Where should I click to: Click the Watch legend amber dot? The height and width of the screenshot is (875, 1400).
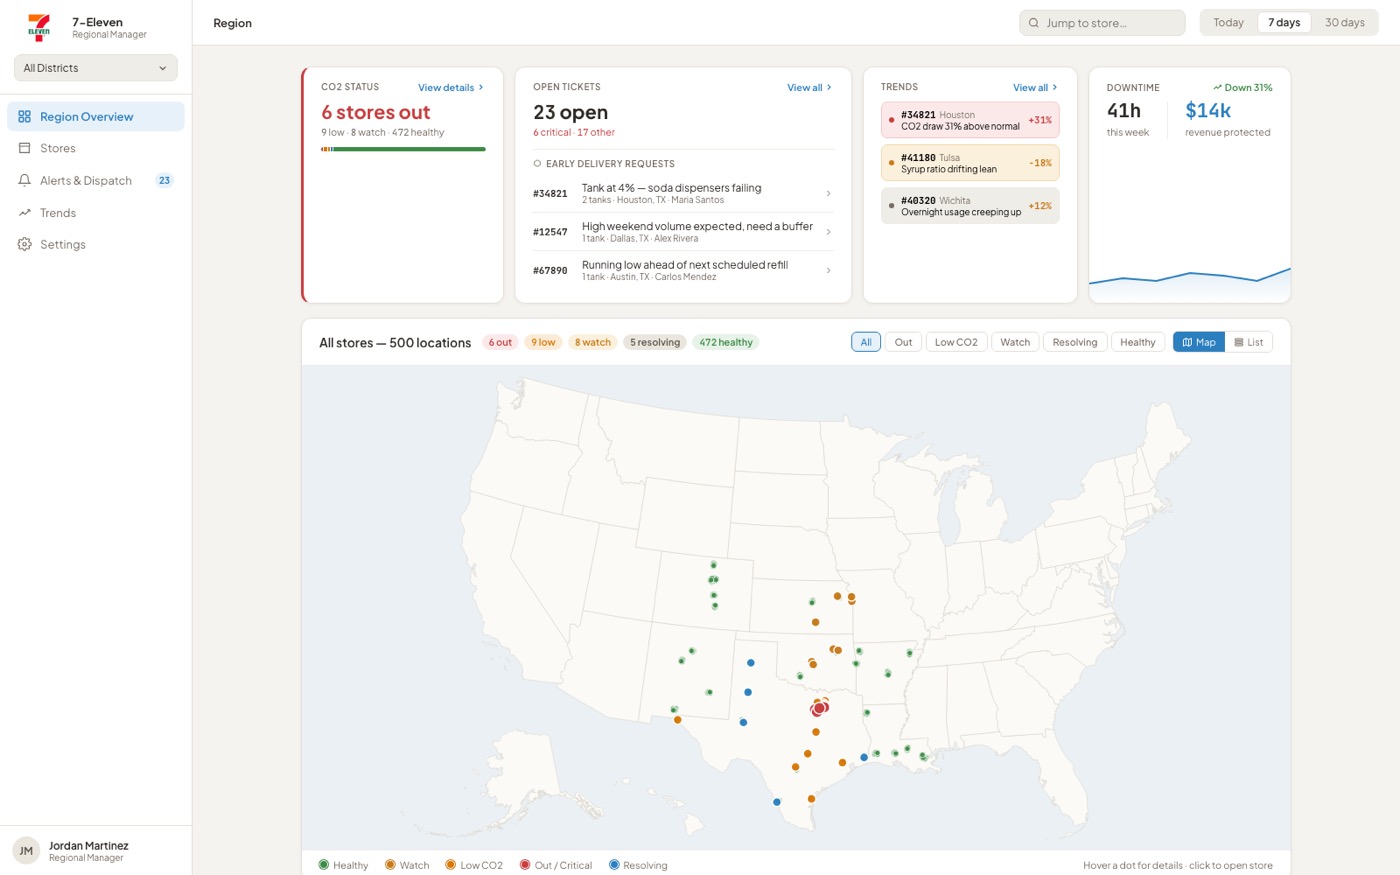click(x=390, y=865)
